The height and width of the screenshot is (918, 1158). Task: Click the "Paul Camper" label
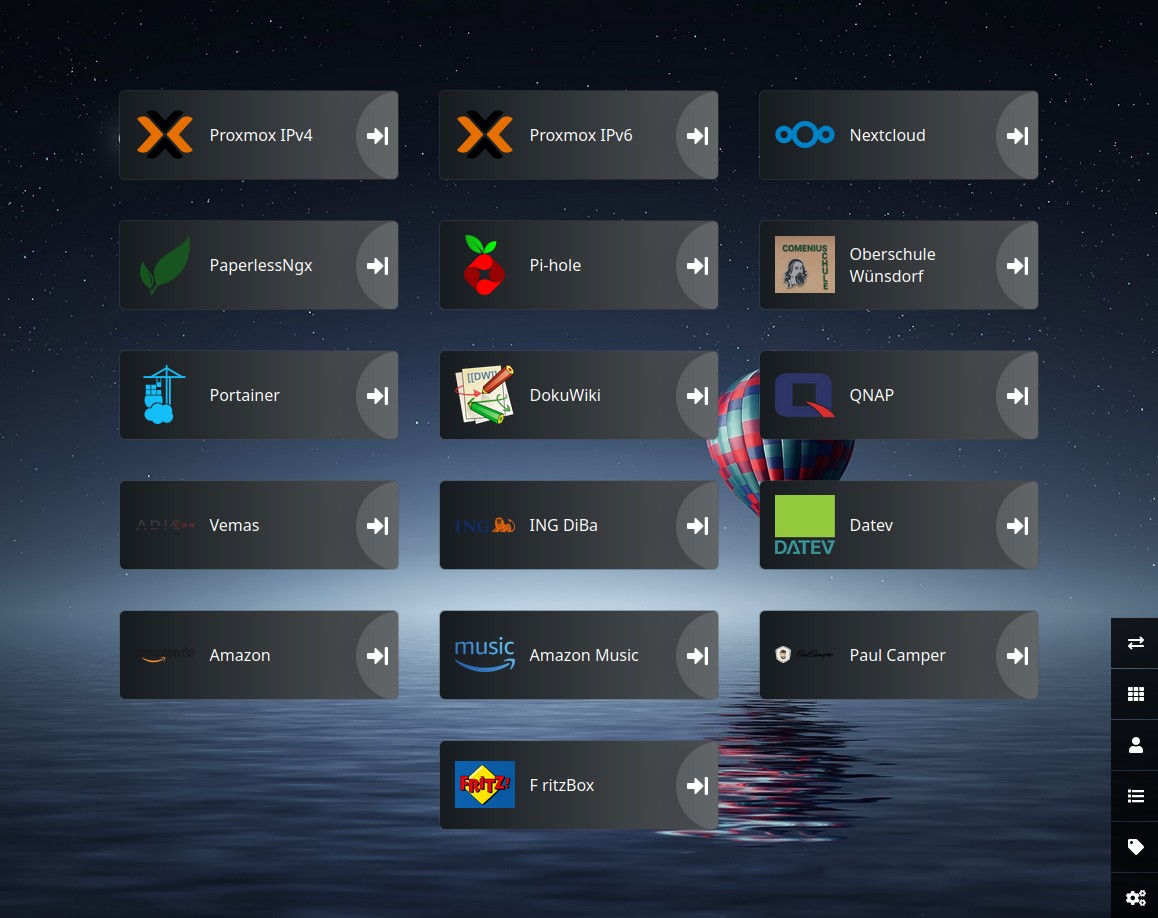(897, 656)
